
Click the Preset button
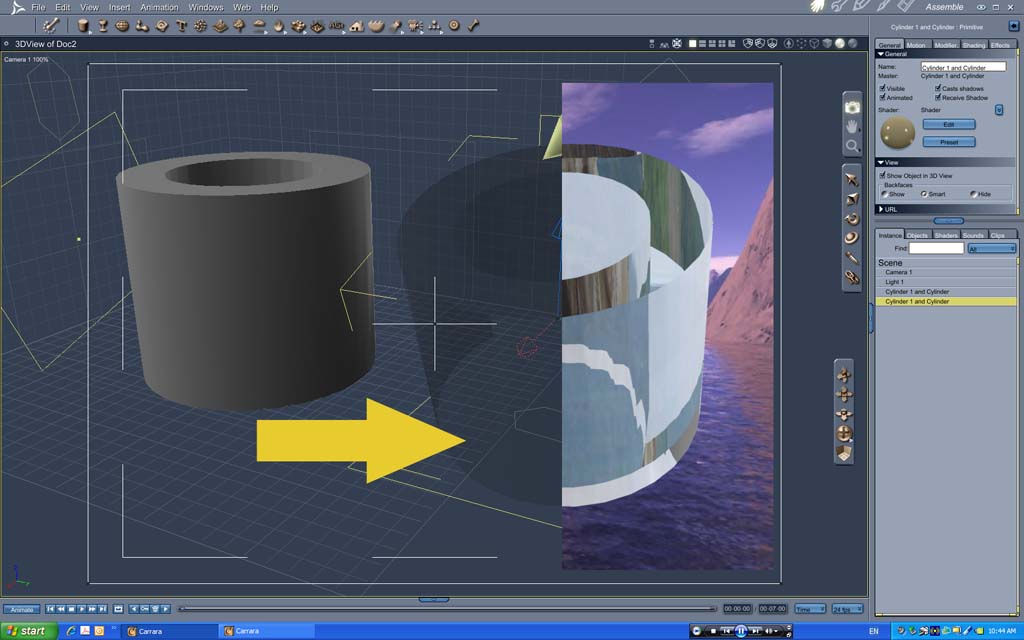(949, 142)
